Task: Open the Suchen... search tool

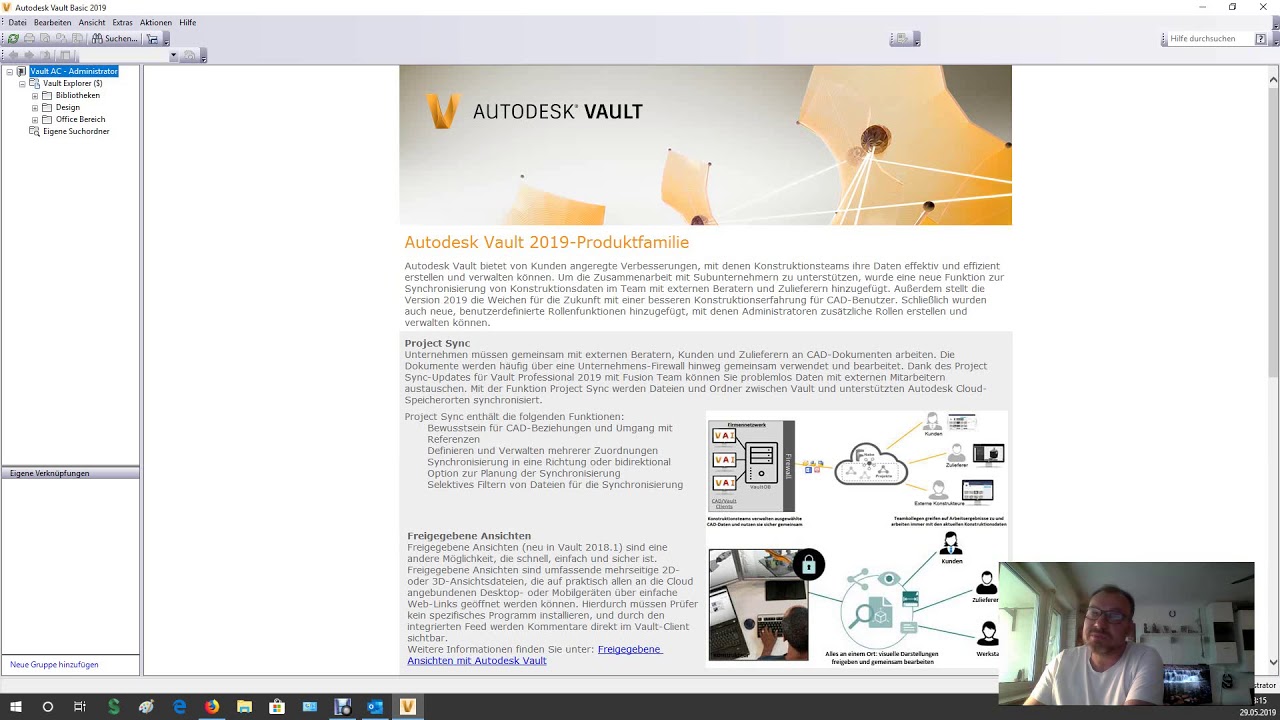Action: [114, 38]
